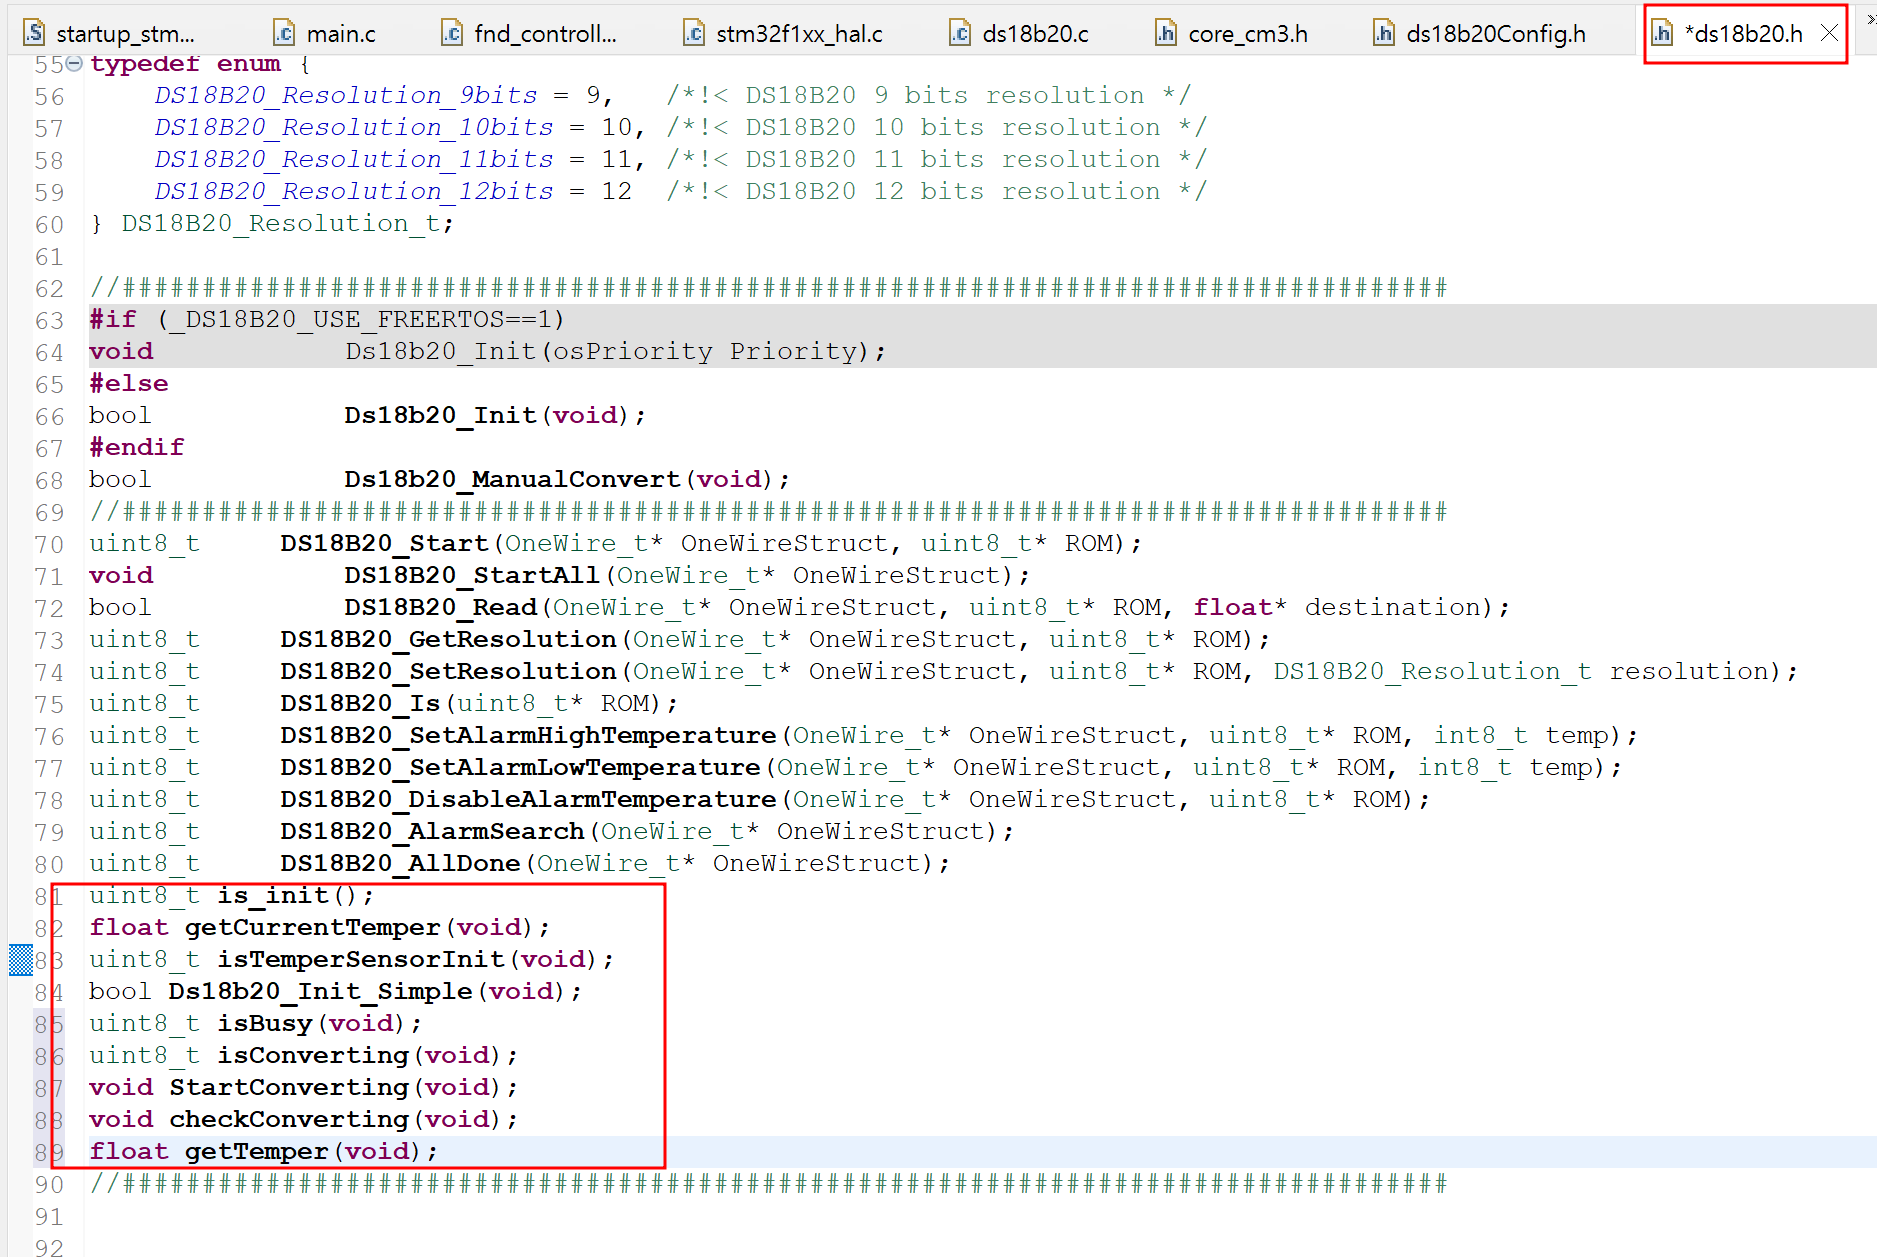The image size is (1877, 1257).
Task: Click on DS18B20_GetResolution function name
Action: (448, 639)
